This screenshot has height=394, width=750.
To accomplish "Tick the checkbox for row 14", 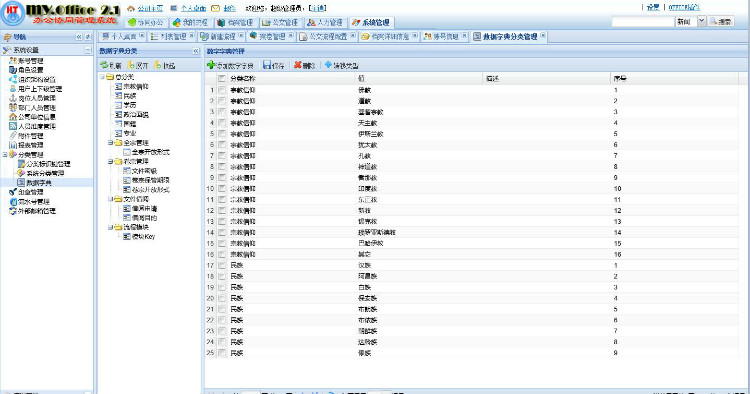I will 221,232.
